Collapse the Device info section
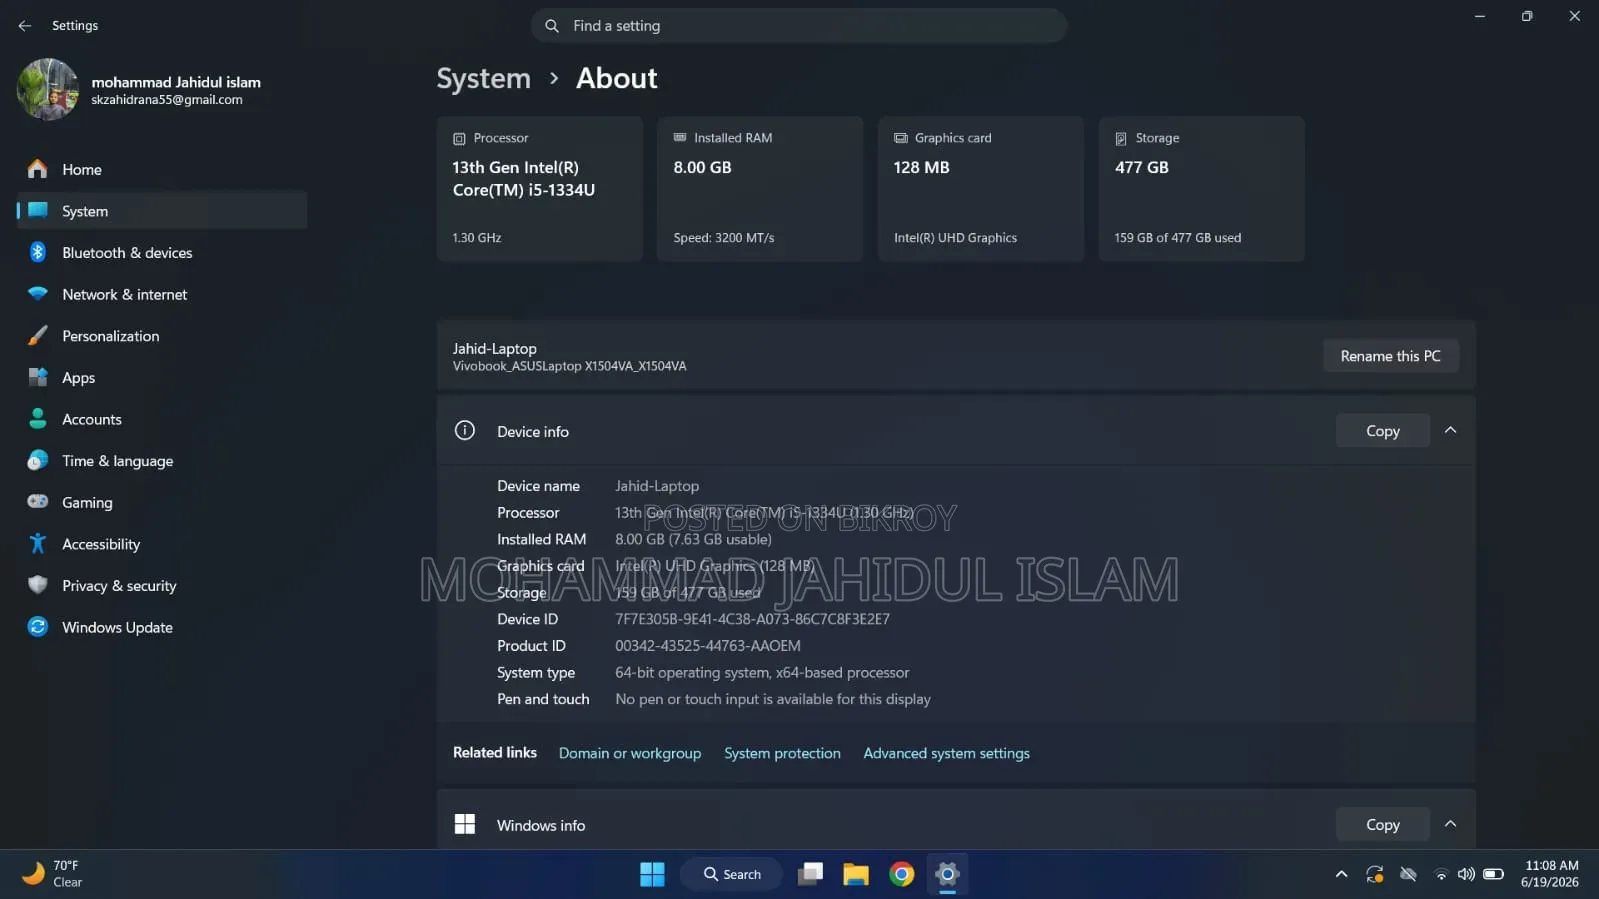 (x=1450, y=430)
